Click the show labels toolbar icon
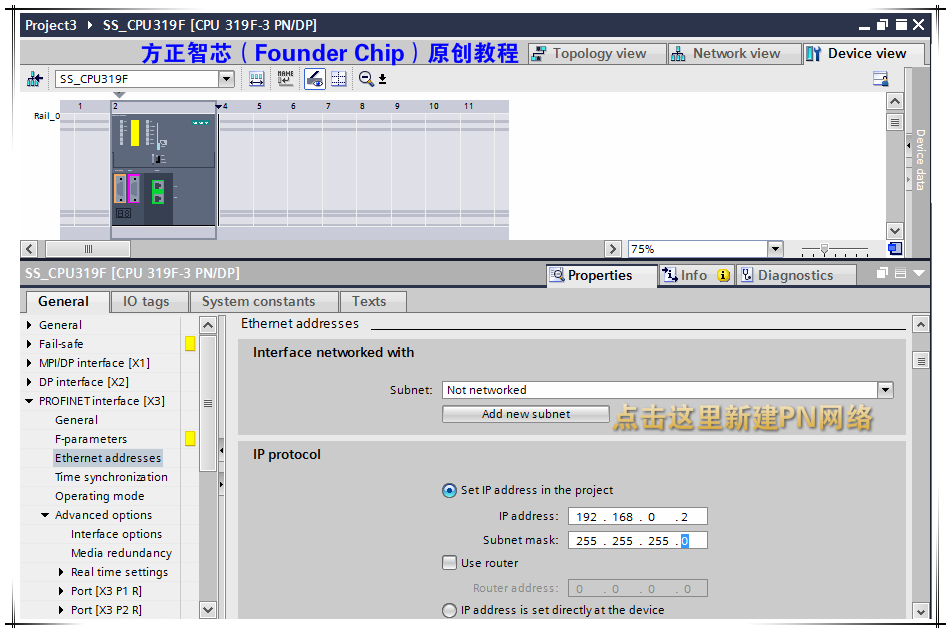The width and height of the screenshot is (951, 633). click(x=285, y=79)
